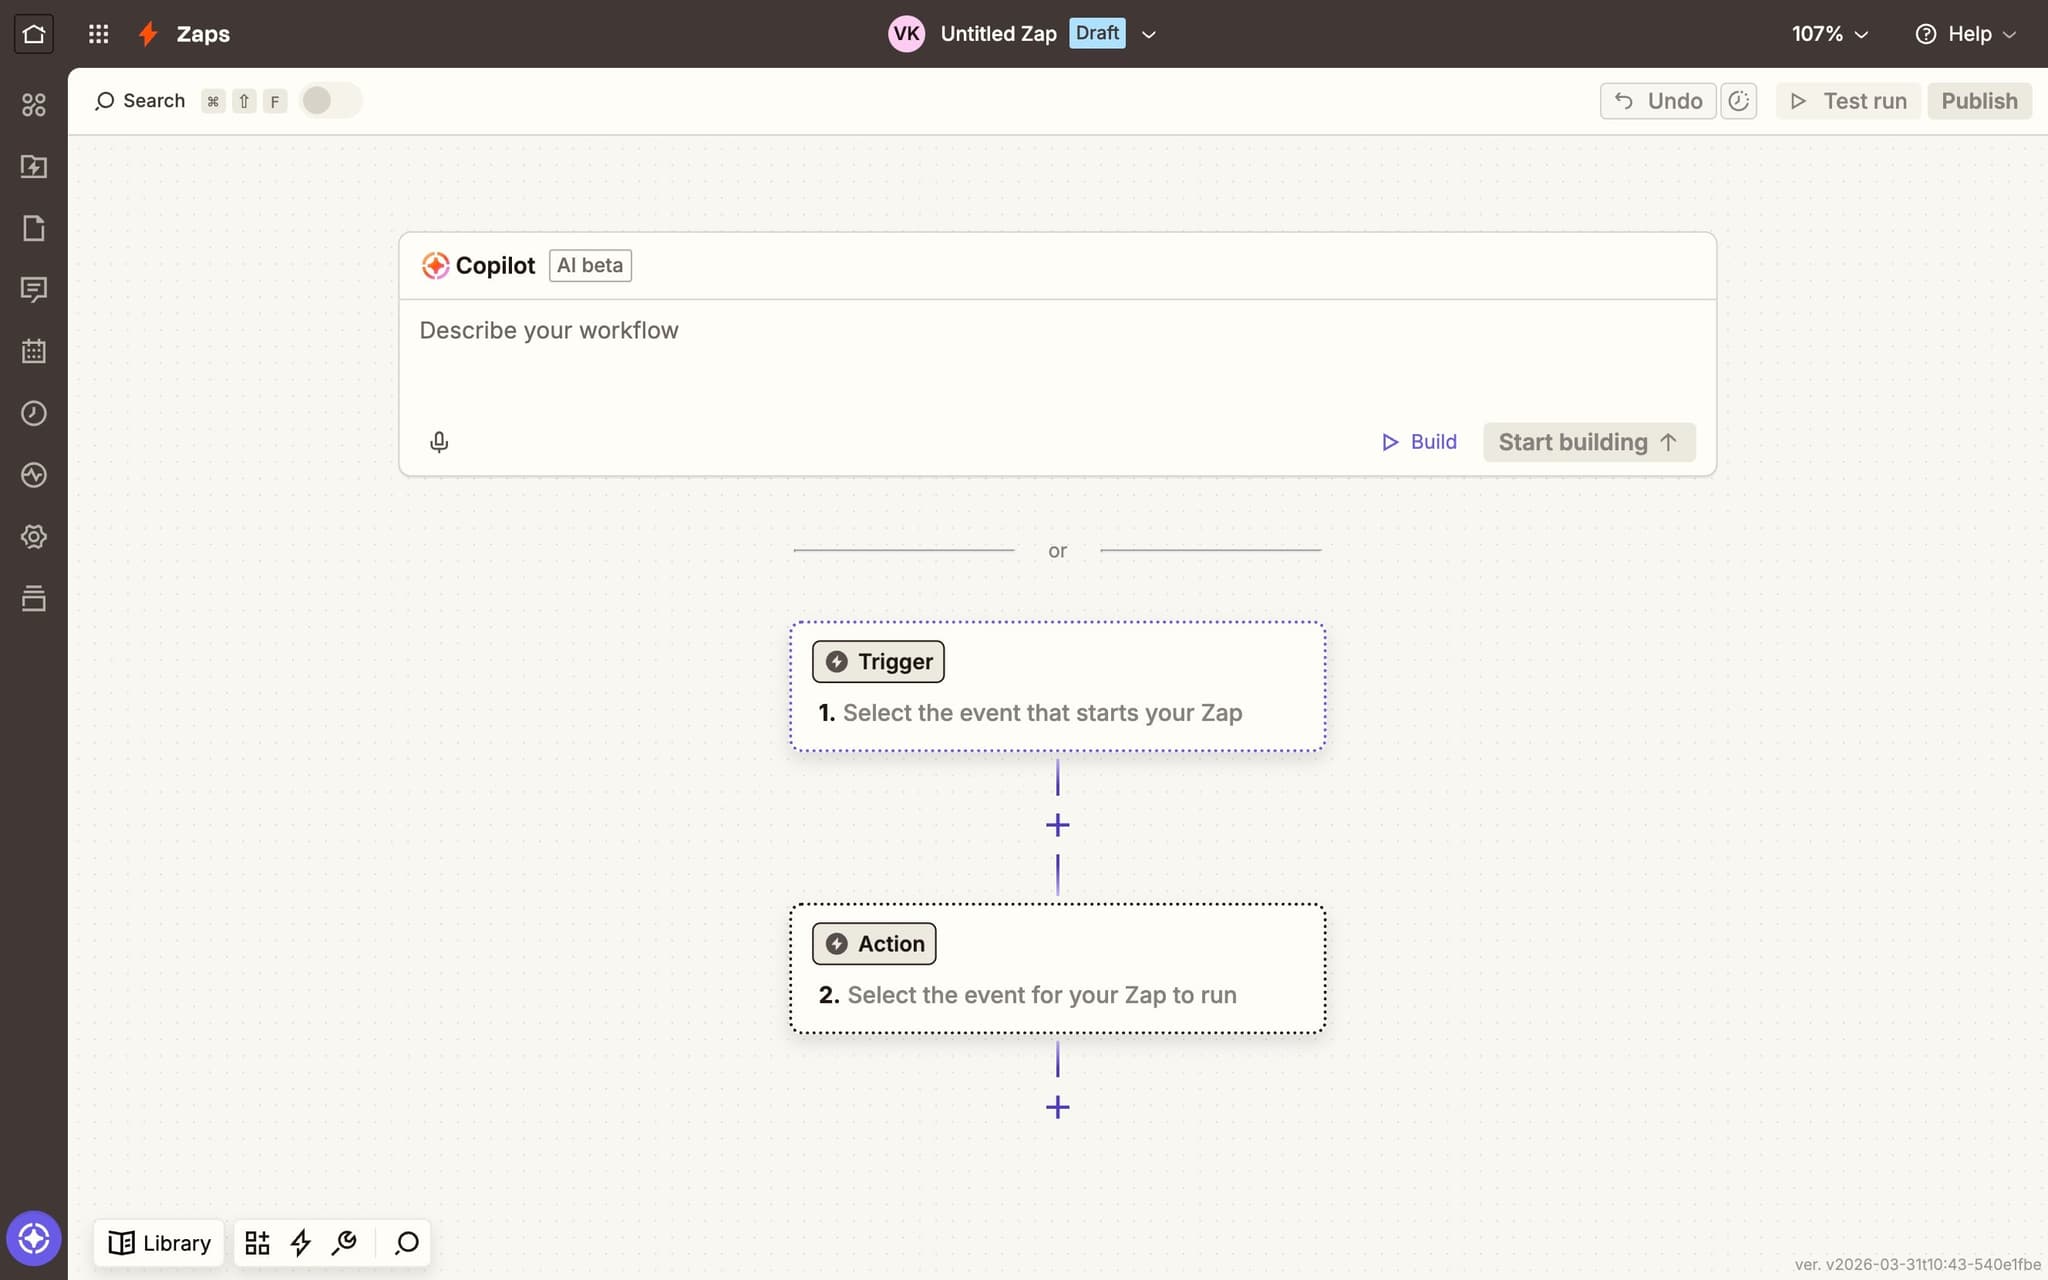
Task: Click the microphone icon in Copilot box
Action: tap(439, 442)
